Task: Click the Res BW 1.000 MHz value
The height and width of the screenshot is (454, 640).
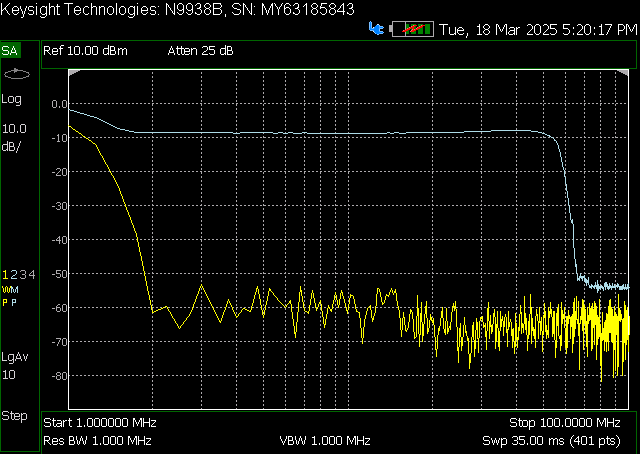Action: 98,441
